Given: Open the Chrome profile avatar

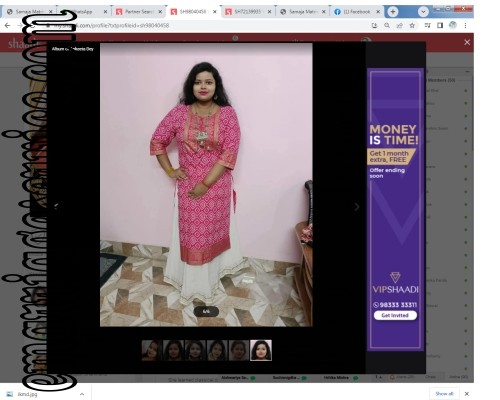Looking at the screenshot, I should [x=453, y=25].
